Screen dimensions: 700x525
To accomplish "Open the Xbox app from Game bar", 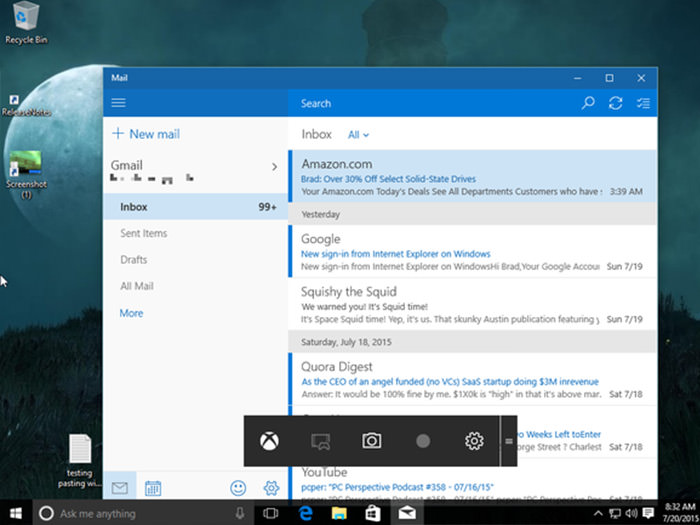I will (269, 441).
